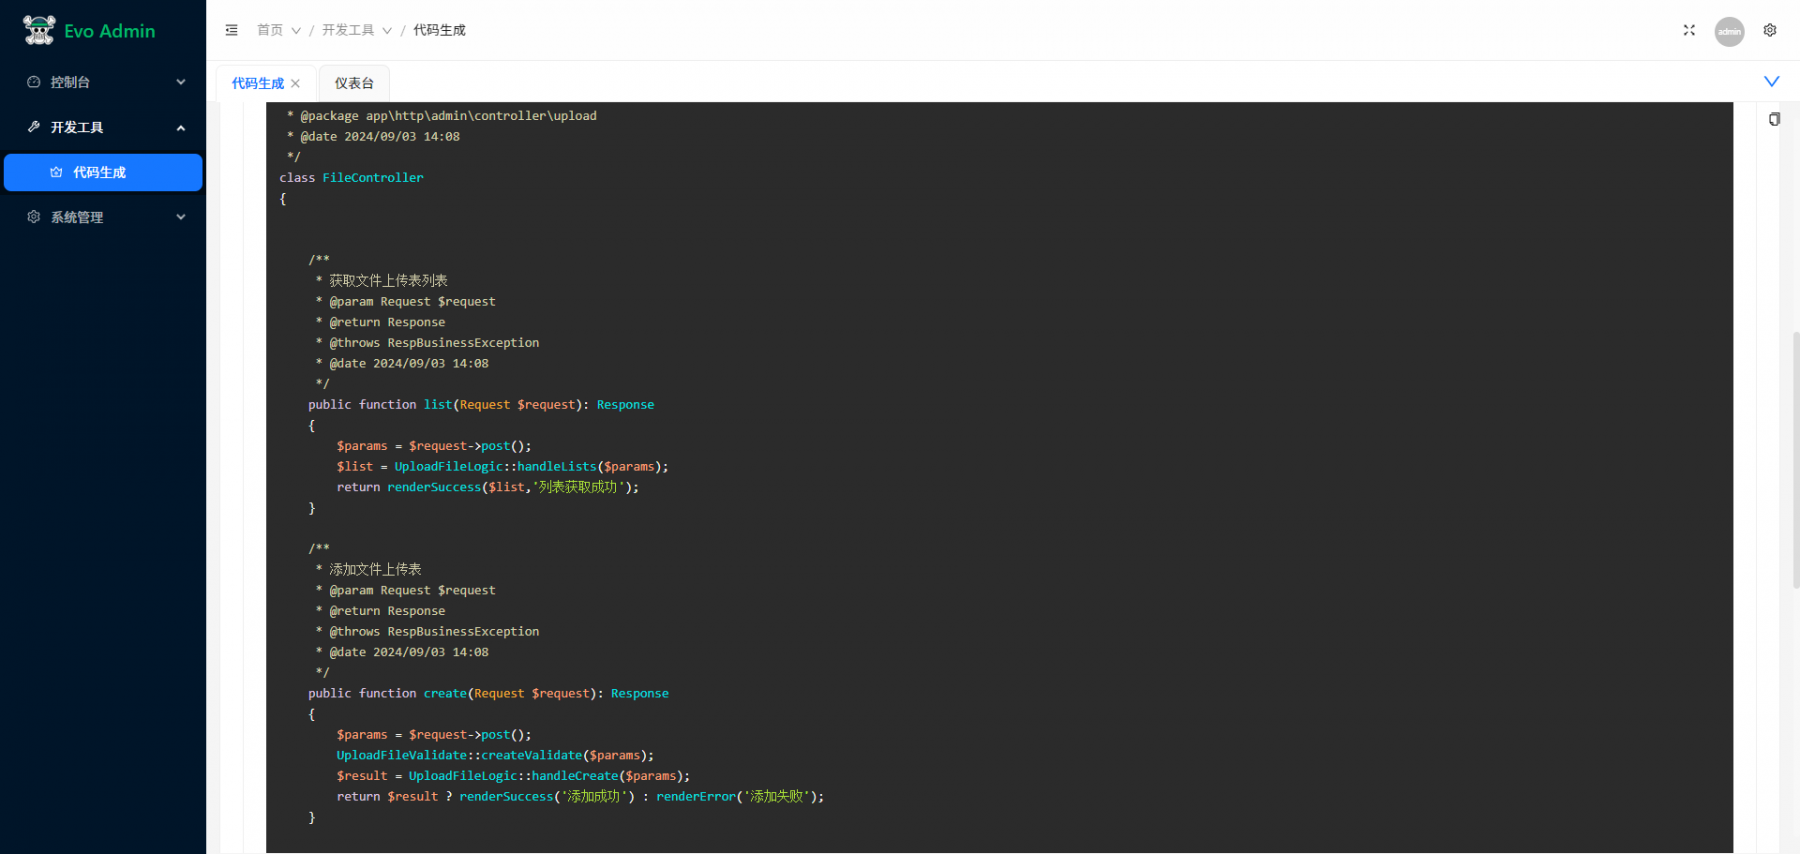Click the FileController class name

[373, 178]
